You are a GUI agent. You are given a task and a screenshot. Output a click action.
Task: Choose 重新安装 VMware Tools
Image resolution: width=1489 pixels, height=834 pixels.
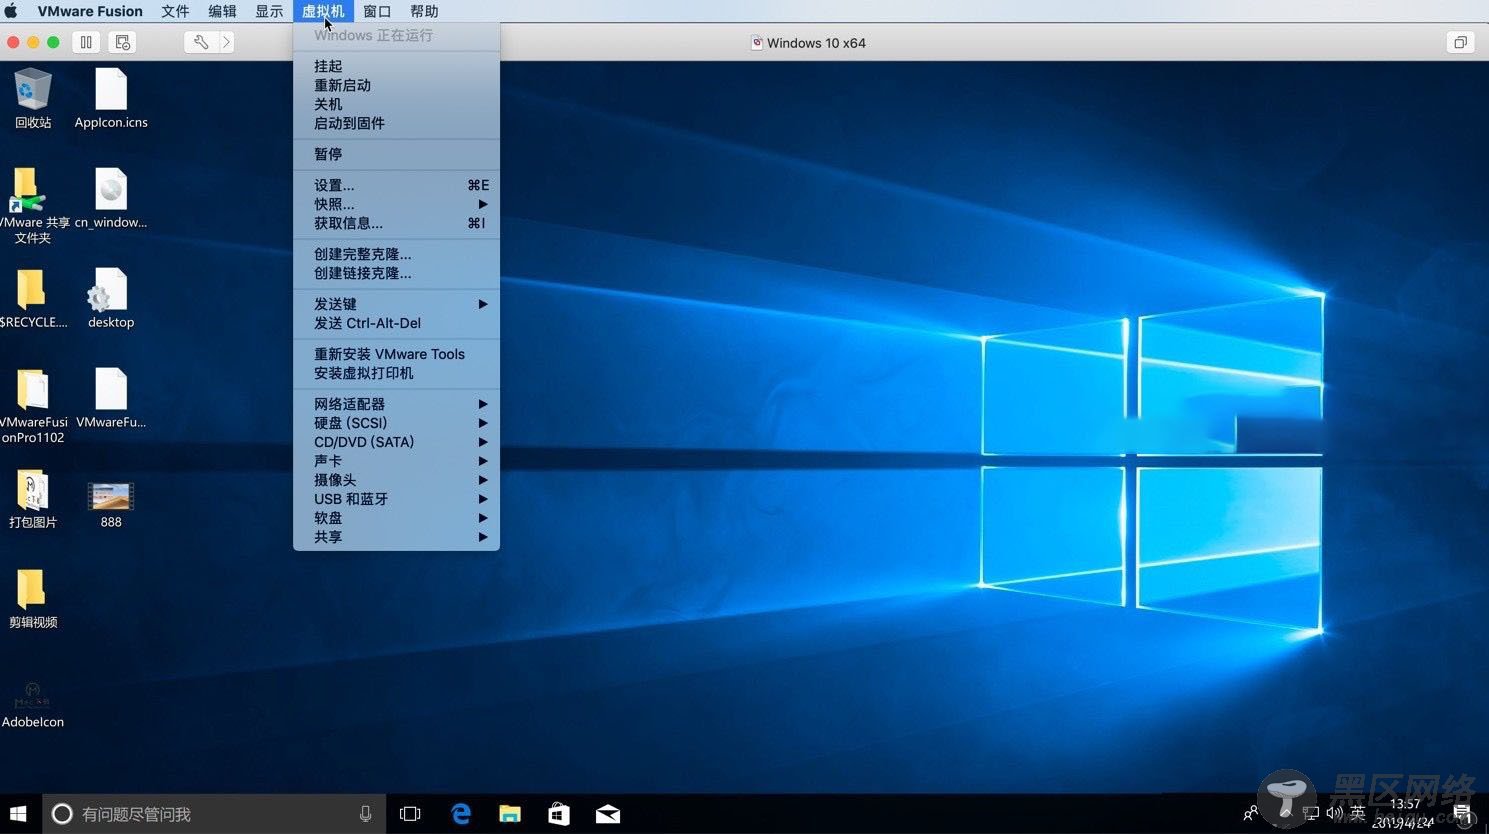coord(396,354)
